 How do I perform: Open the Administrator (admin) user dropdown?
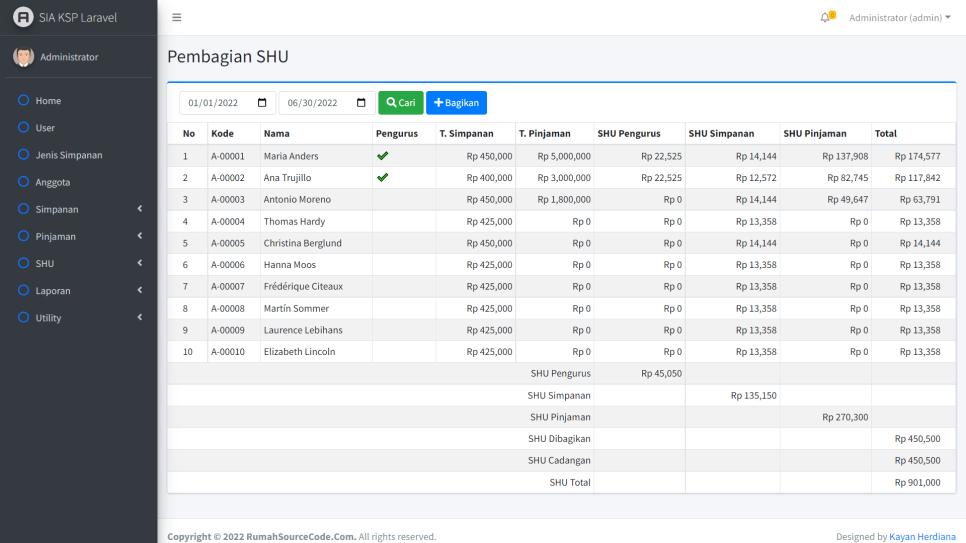tap(899, 17)
